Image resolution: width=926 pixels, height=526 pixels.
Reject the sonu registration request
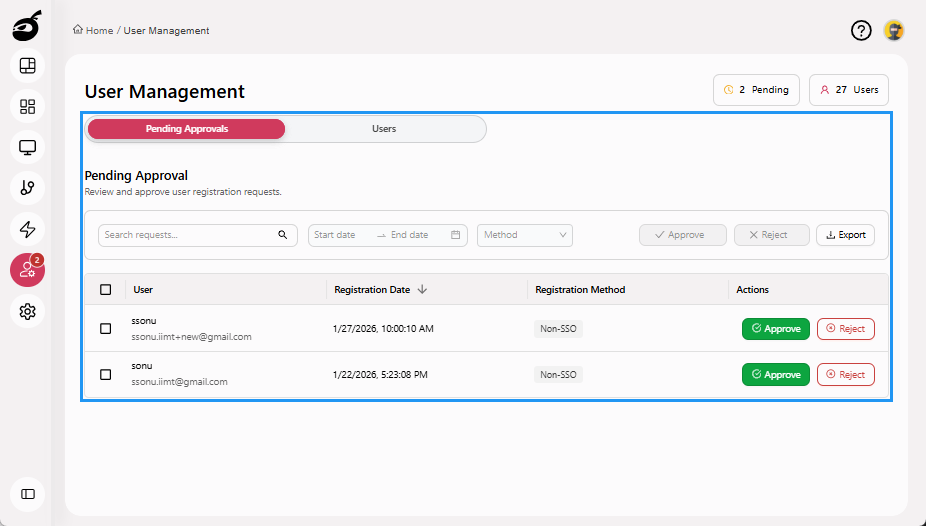[x=845, y=375]
